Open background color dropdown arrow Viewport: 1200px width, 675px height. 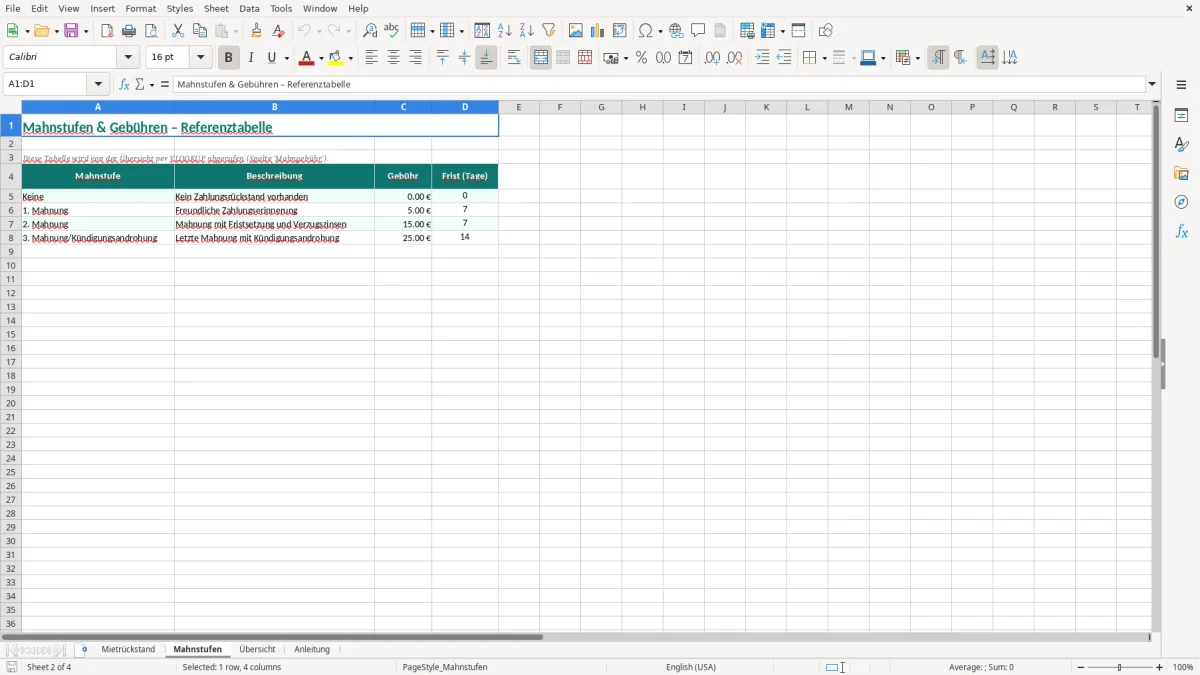tap(351, 58)
